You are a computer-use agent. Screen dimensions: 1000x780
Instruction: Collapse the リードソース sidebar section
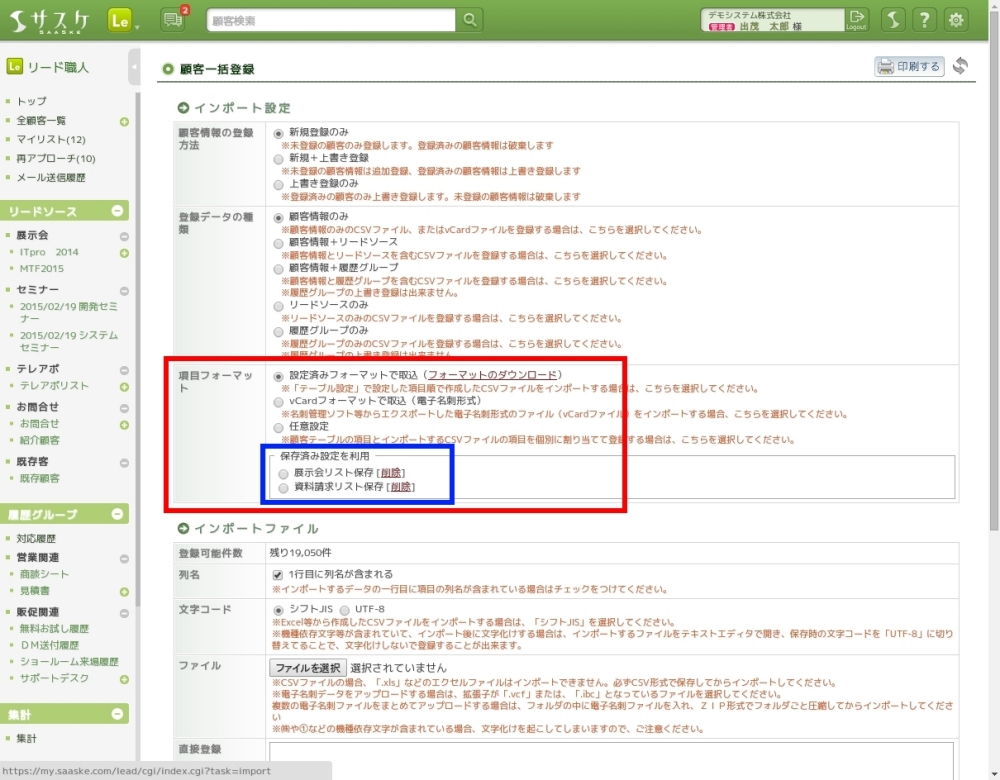pos(118,211)
